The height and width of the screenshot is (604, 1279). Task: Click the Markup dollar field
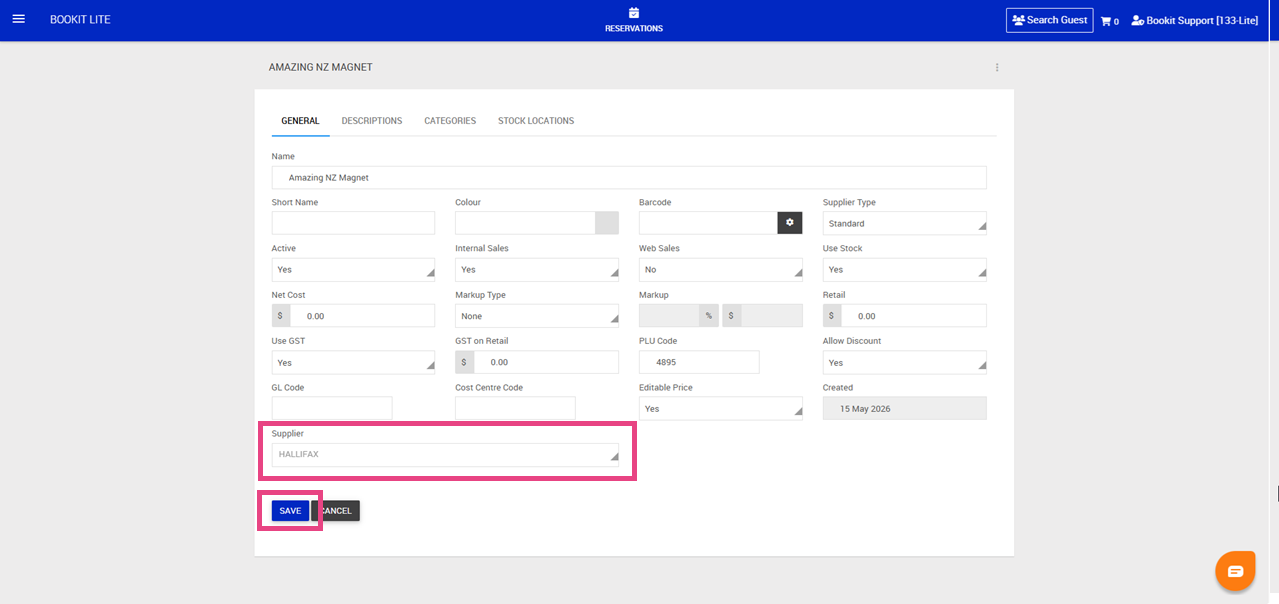[x=772, y=316]
